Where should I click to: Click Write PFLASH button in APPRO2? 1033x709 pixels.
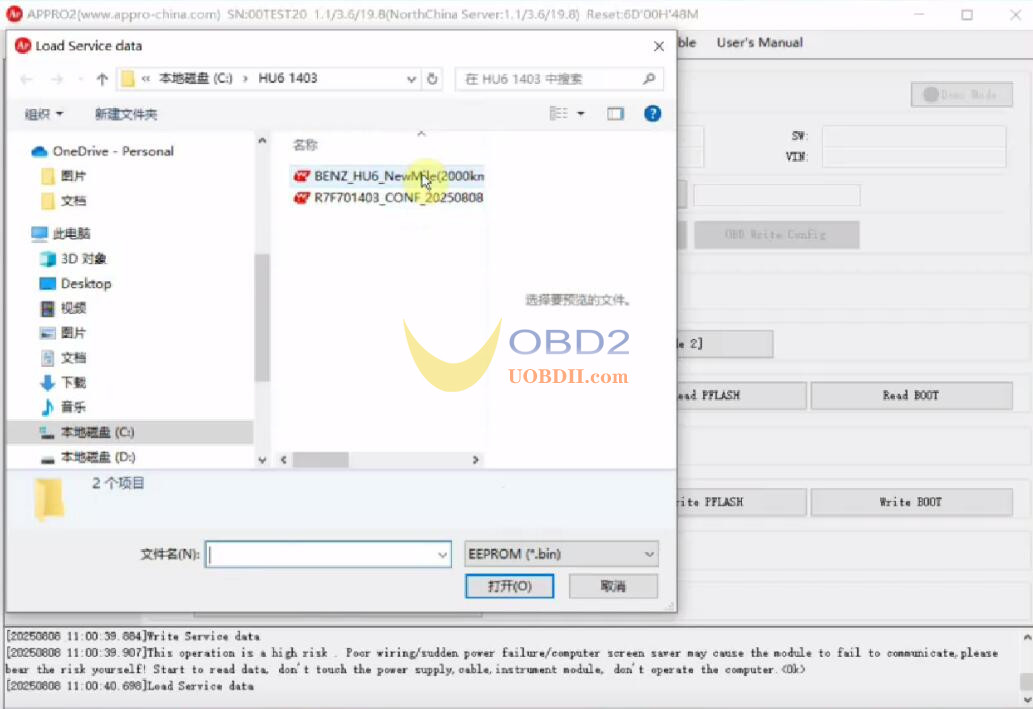pos(741,502)
